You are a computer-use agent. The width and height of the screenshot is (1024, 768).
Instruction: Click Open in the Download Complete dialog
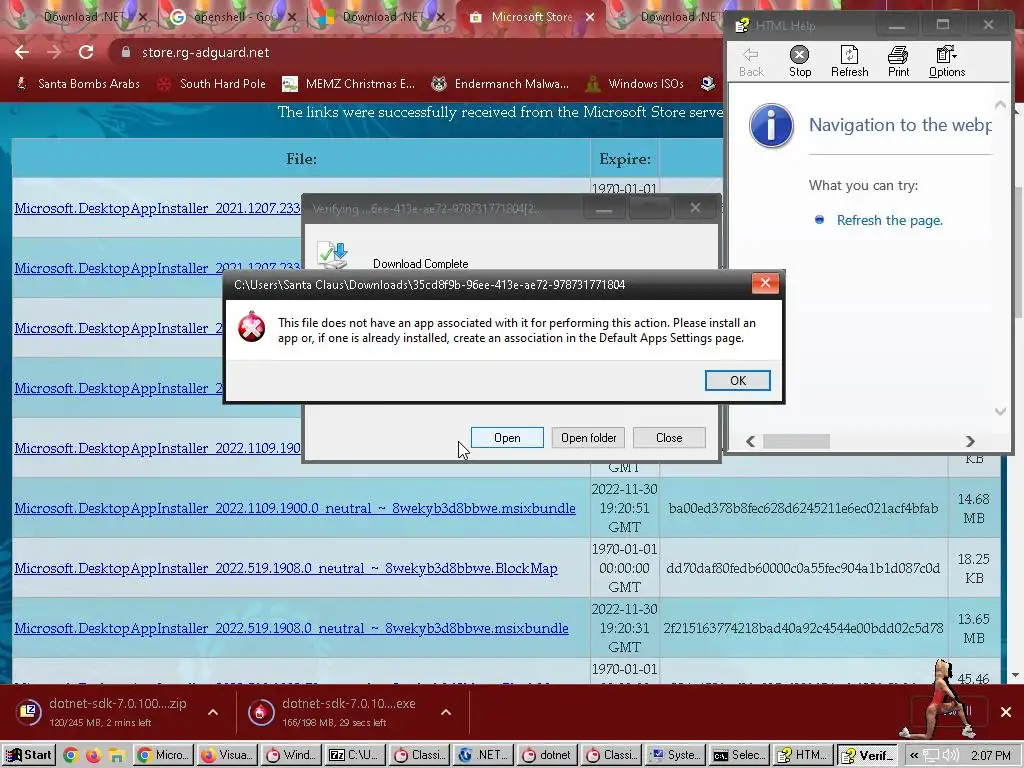coord(507,438)
